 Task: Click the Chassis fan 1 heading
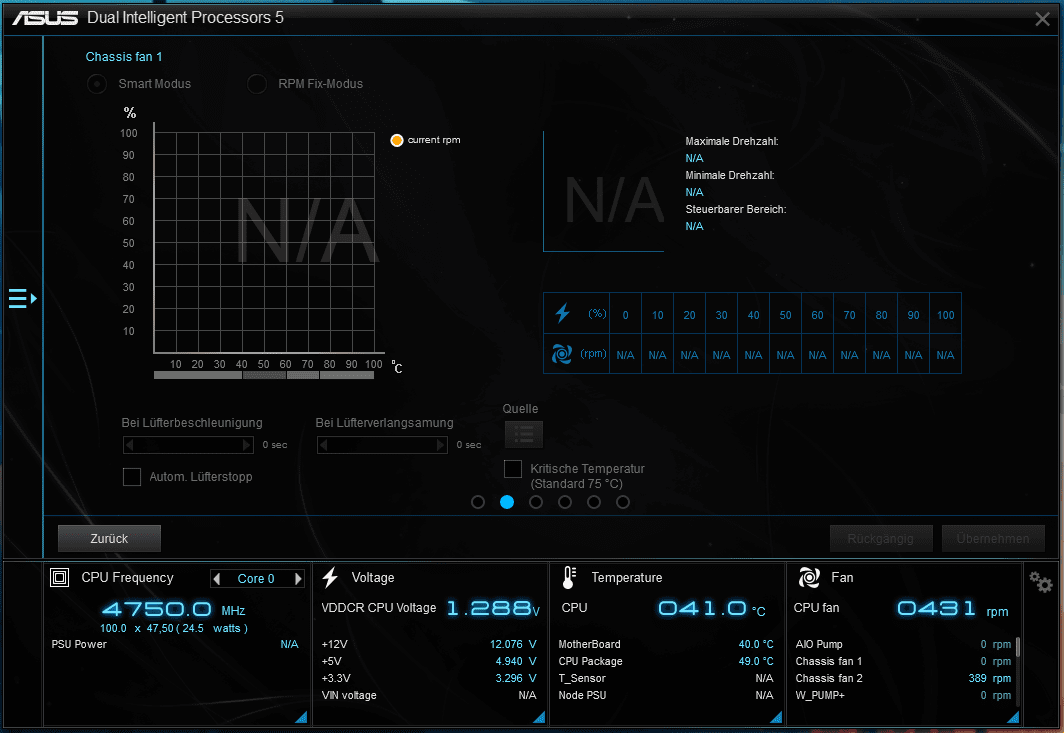click(124, 57)
